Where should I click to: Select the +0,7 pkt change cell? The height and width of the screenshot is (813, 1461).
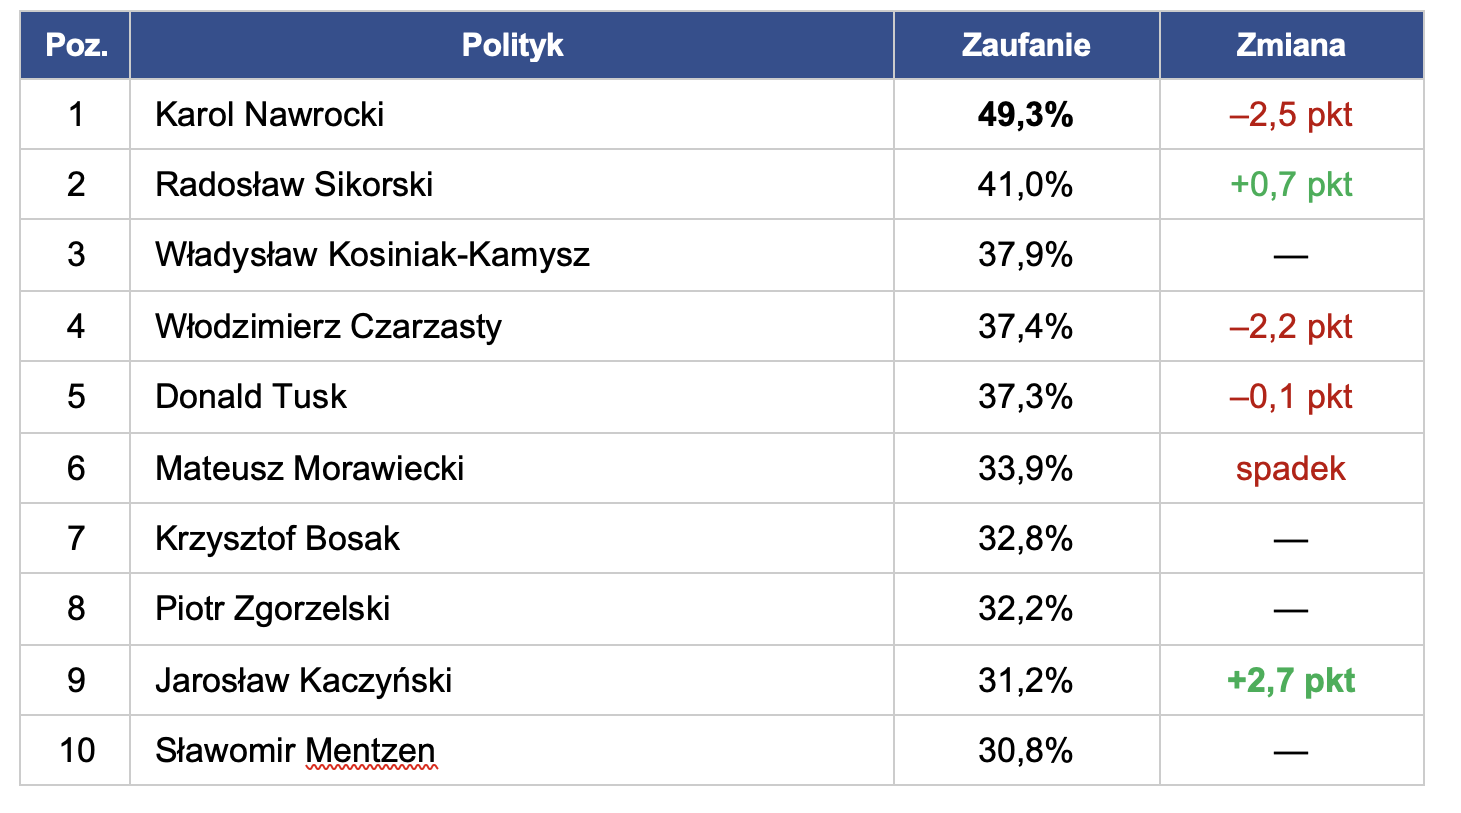pos(1290,185)
